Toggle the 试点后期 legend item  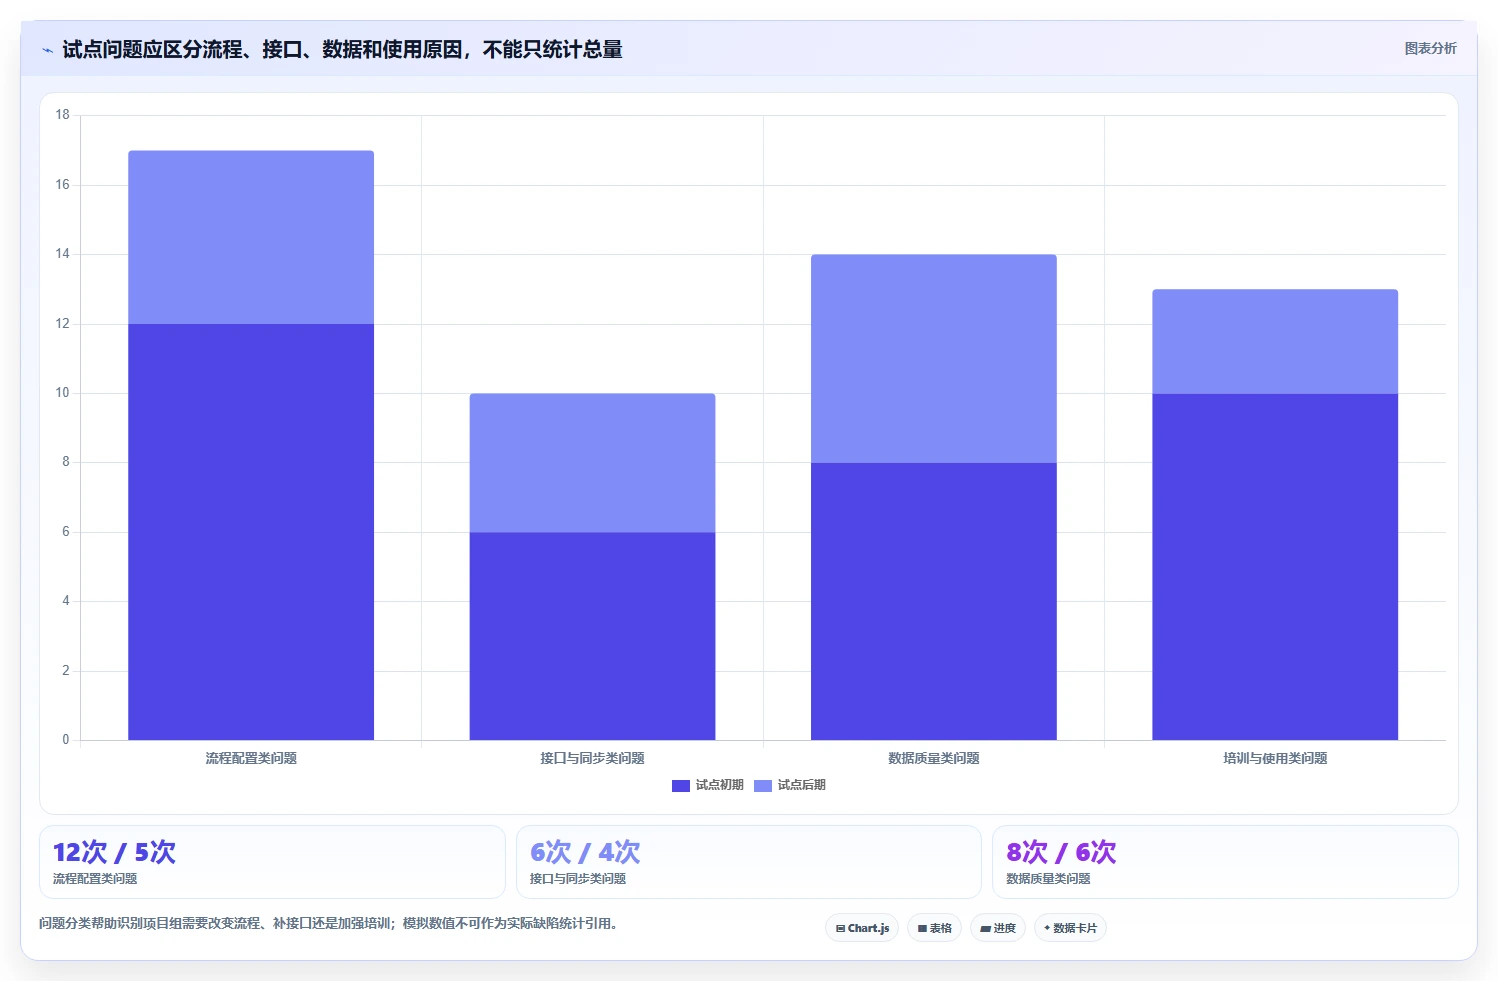[x=790, y=785]
